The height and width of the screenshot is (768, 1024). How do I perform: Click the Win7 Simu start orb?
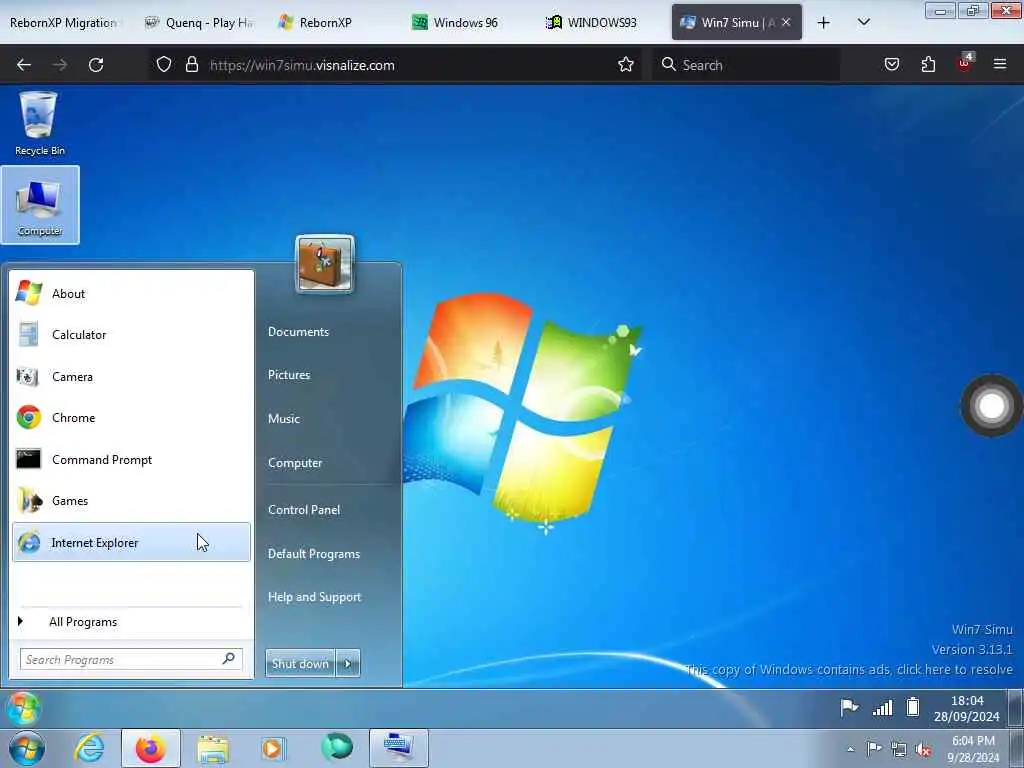[24, 708]
